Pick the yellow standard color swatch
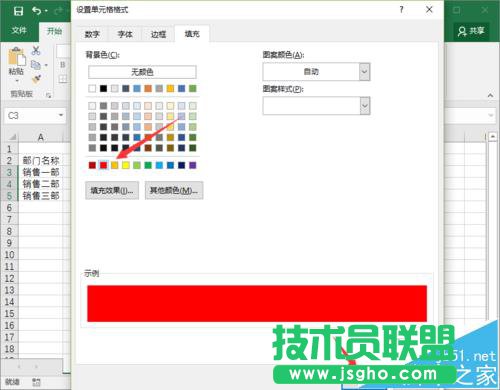The image size is (500, 390). tap(126, 165)
